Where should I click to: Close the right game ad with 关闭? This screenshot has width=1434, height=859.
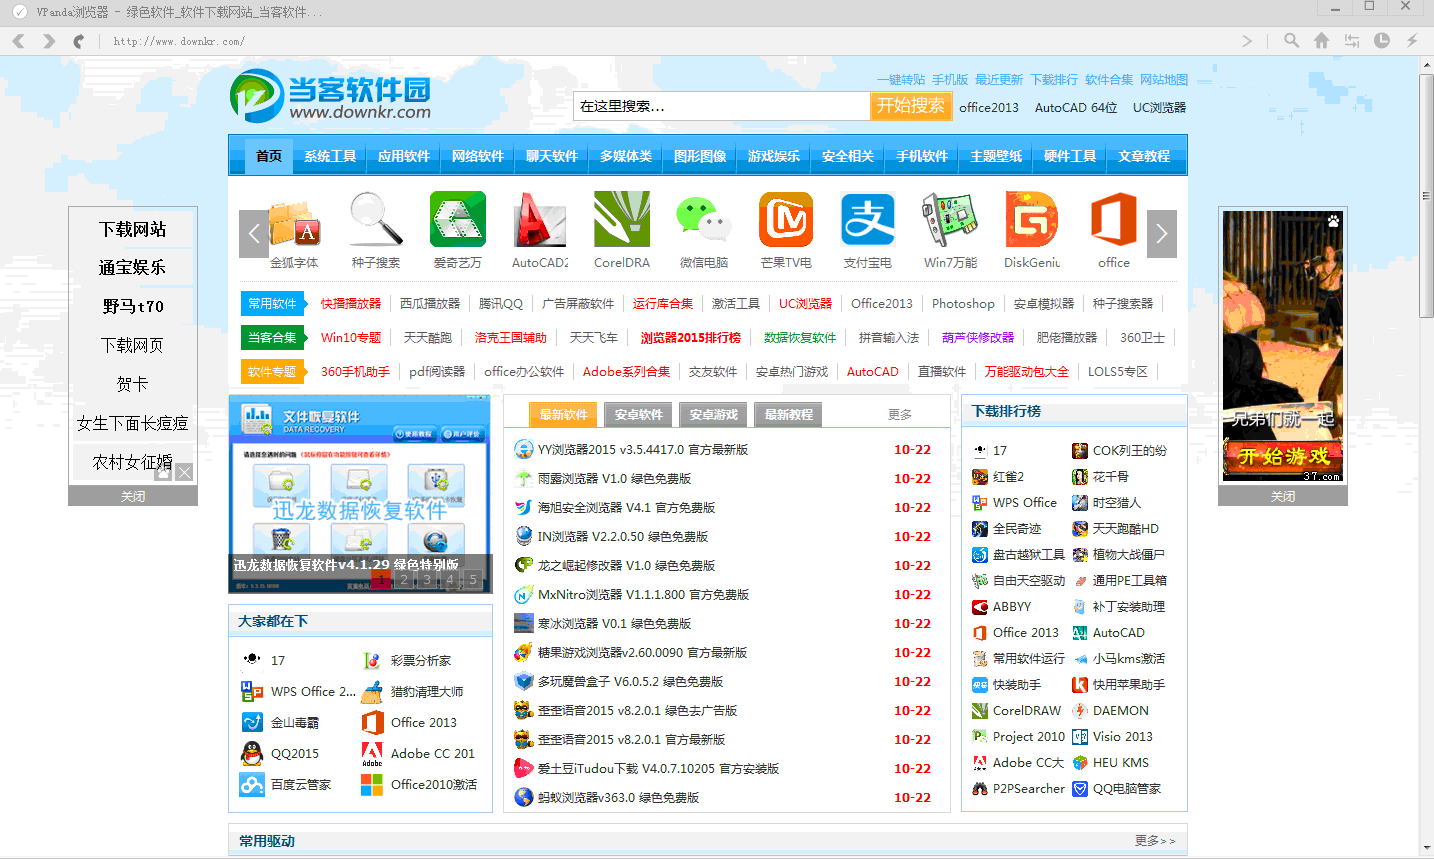(x=1283, y=496)
